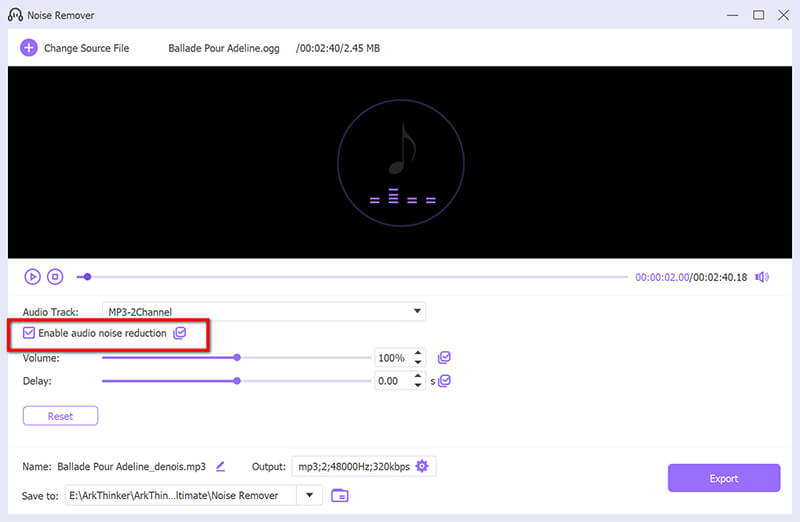Image resolution: width=800 pixels, height=522 pixels.
Task: Click the Ballade Pour Adeline.ogg filename
Action: [224, 48]
